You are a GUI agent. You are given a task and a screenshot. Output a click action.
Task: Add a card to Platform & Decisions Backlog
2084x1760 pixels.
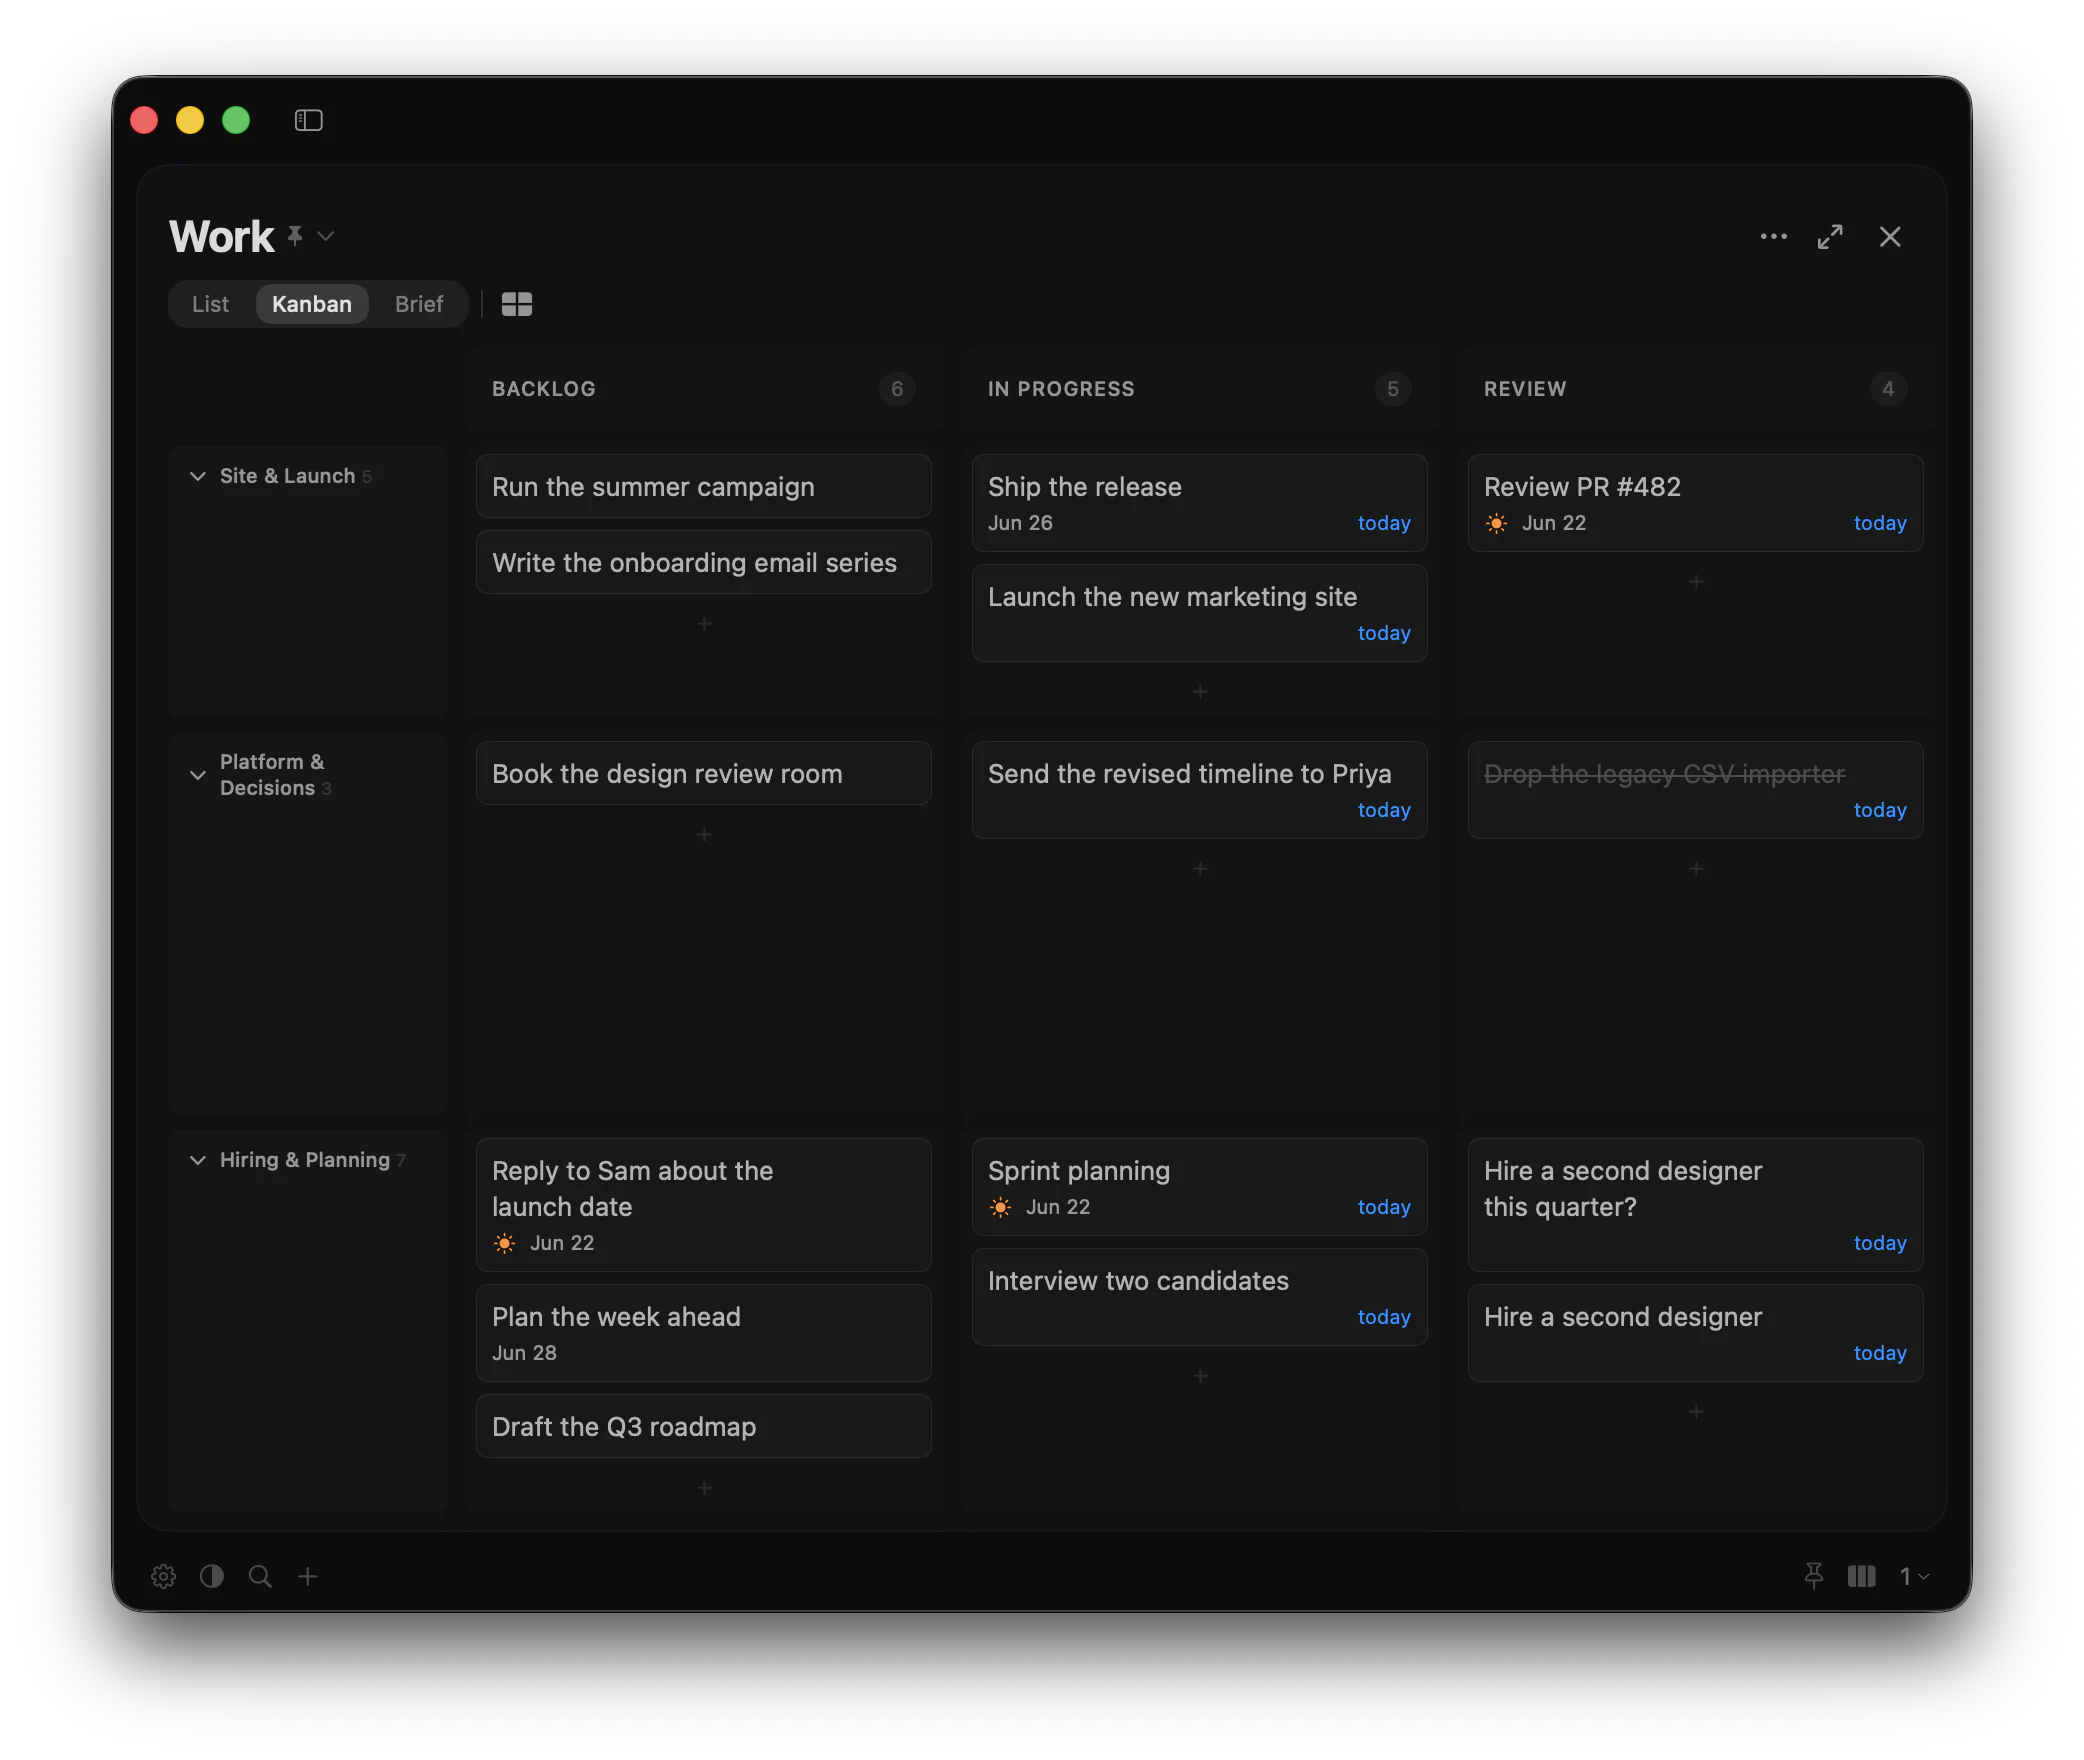point(704,835)
